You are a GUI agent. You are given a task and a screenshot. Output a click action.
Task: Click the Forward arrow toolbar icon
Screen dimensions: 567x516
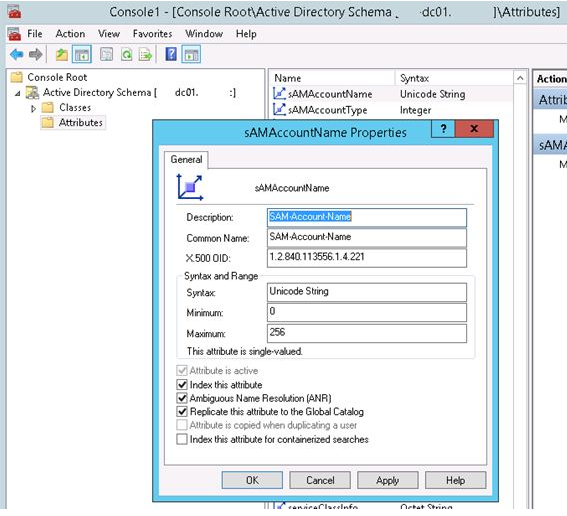coord(35,55)
